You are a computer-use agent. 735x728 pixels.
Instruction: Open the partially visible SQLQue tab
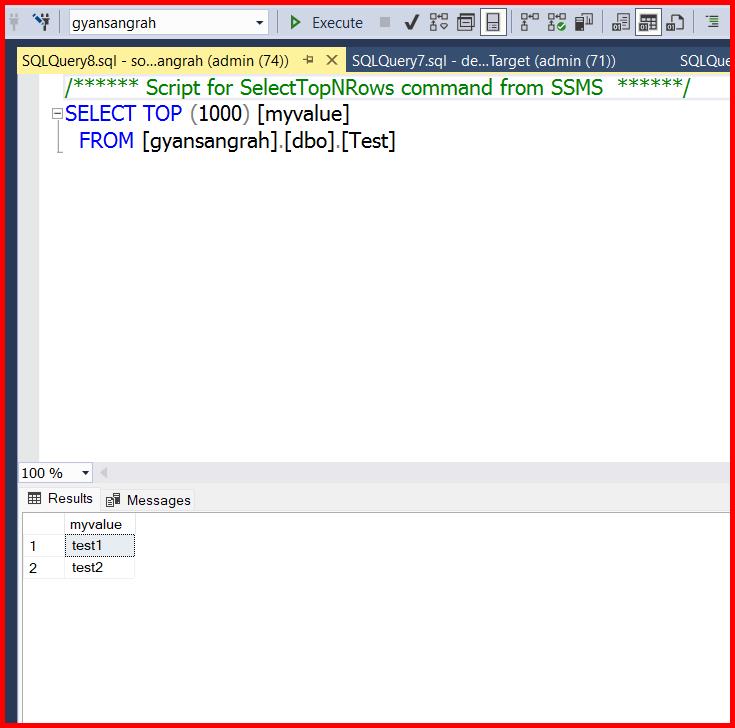[705, 60]
